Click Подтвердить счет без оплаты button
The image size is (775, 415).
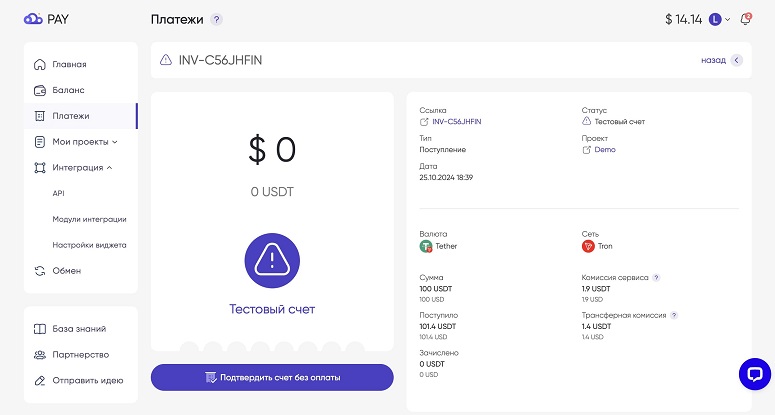coord(272,377)
